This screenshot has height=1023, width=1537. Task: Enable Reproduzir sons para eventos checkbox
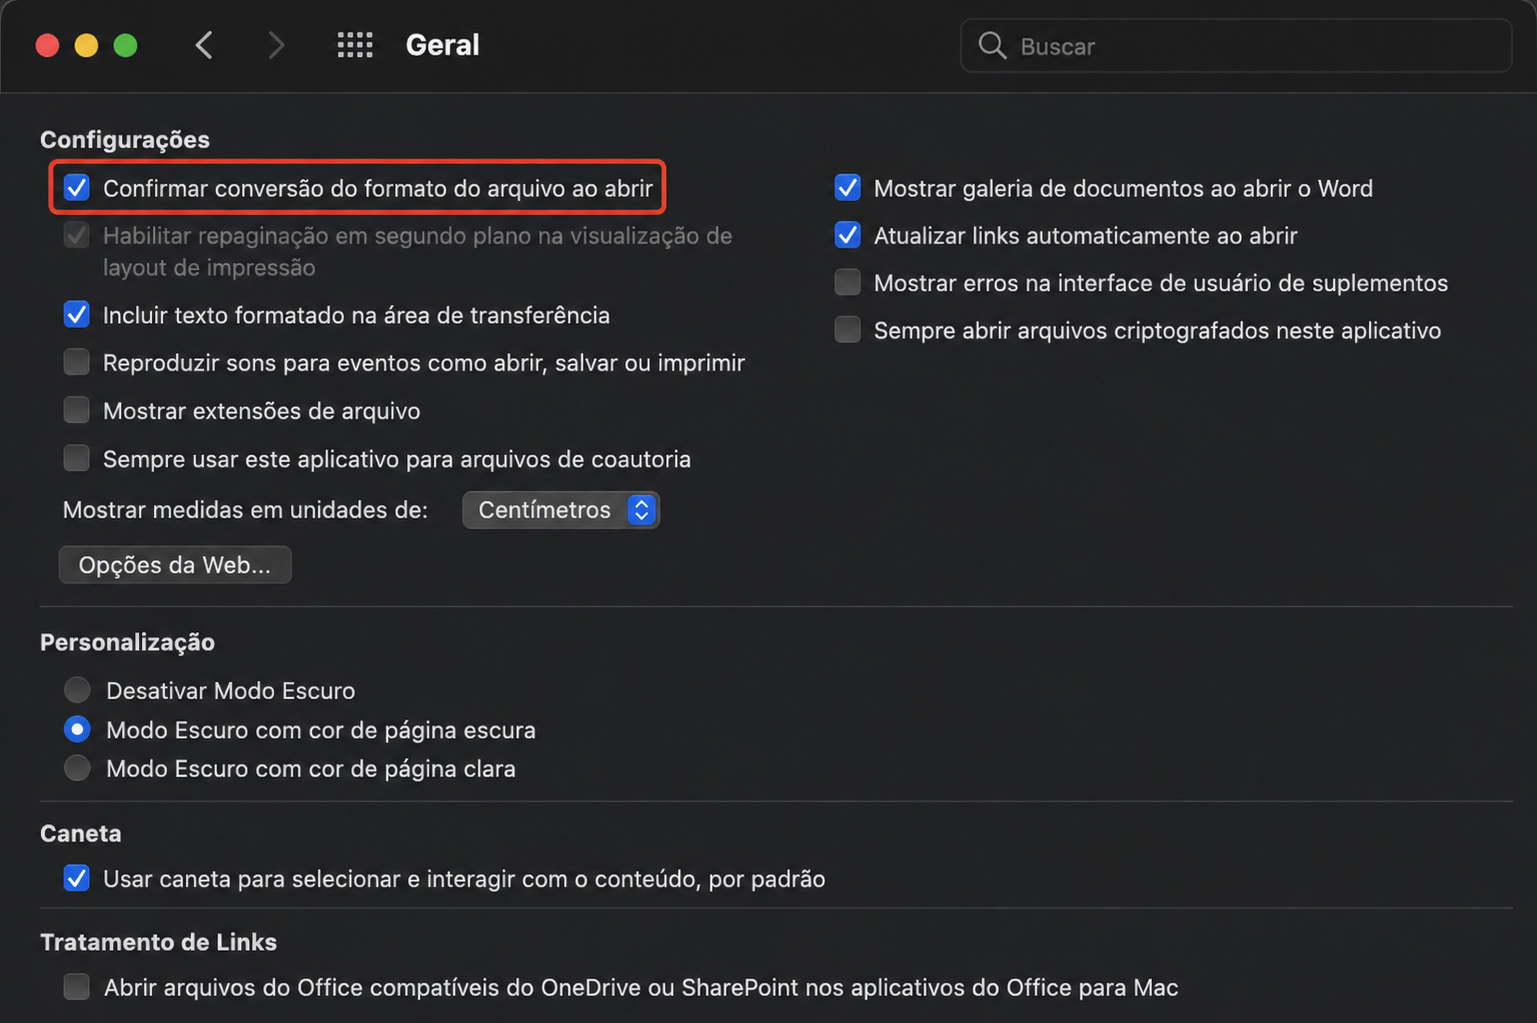(x=77, y=362)
